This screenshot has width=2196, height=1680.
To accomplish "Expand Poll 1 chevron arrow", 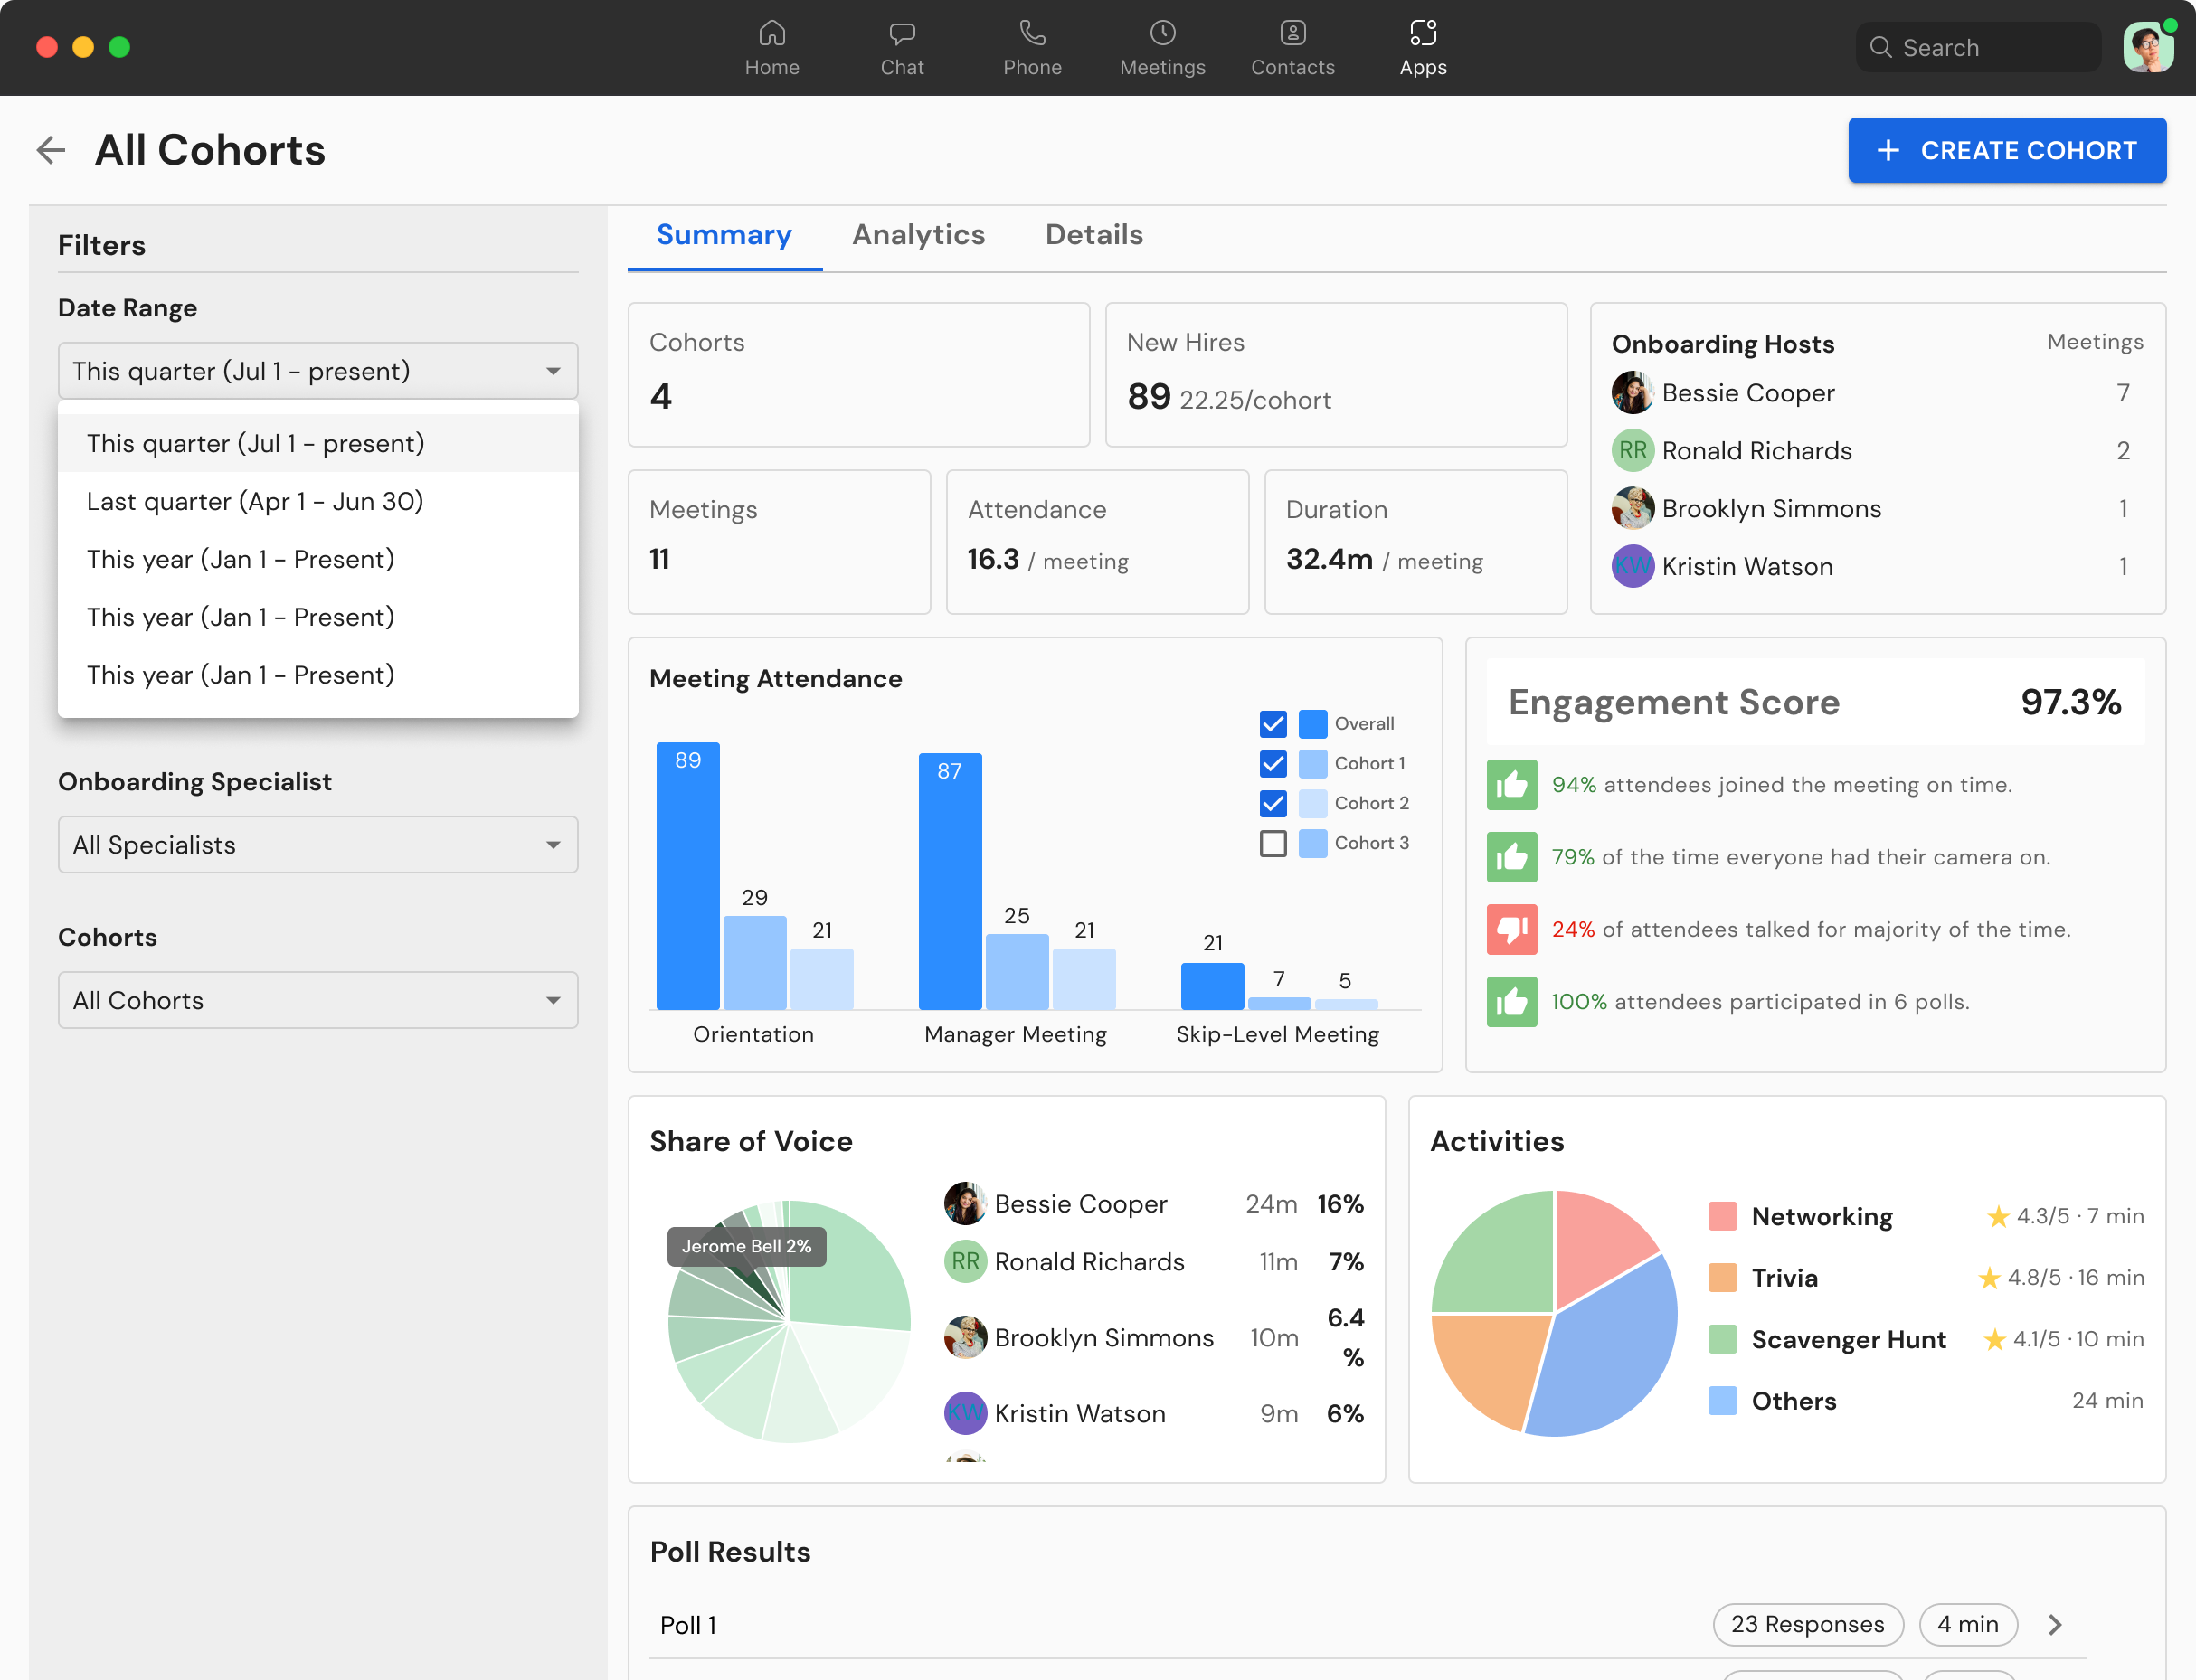I will click(x=2055, y=1625).
